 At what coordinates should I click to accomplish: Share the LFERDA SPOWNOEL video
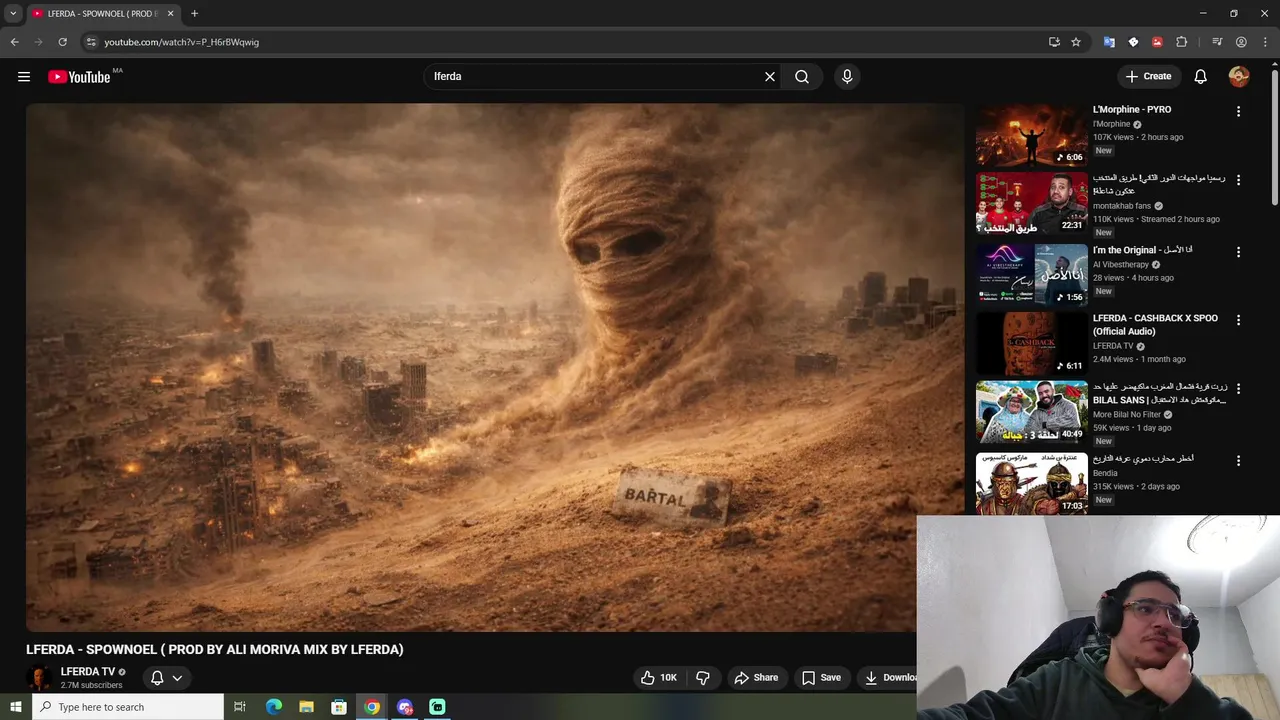pos(756,677)
